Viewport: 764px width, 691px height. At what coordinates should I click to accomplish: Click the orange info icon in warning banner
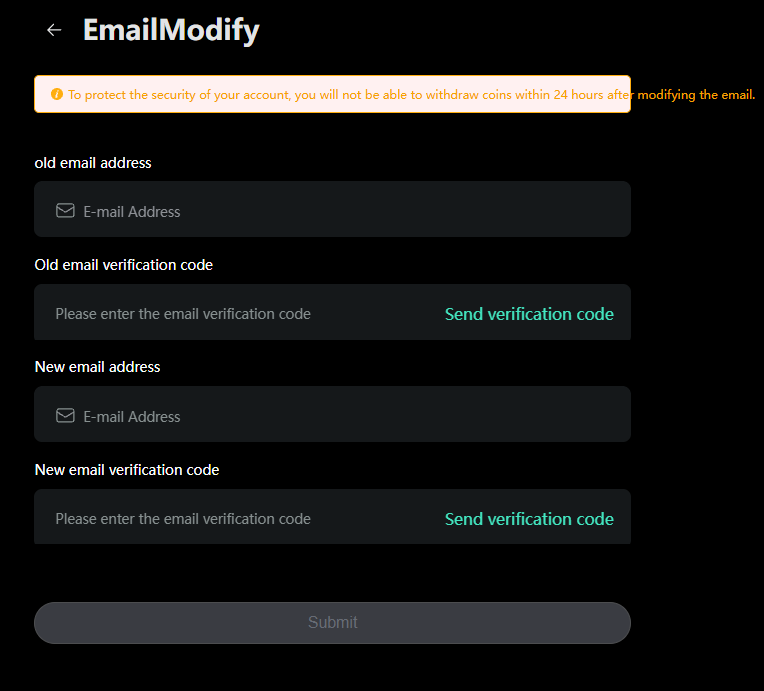pyautogui.click(x=57, y=94)
